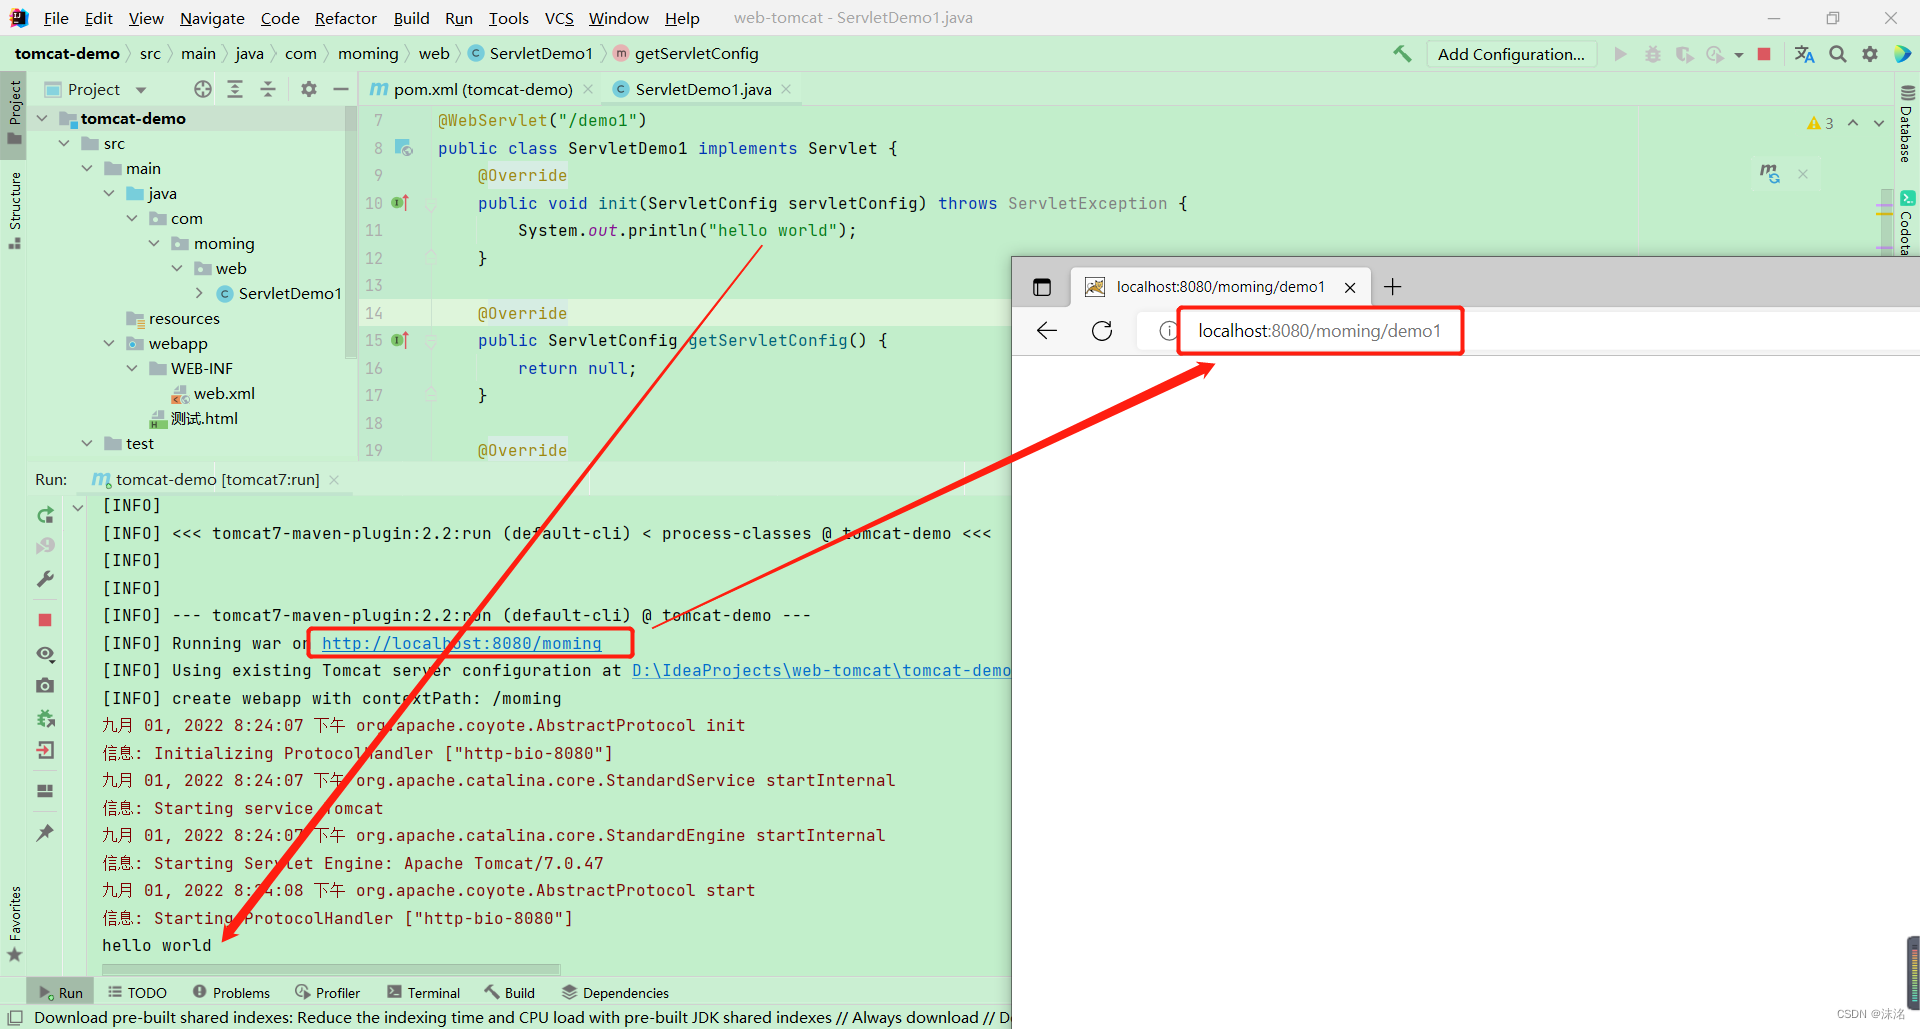This screenshot has width=1920, height=1029.
Task: Pin the Run tool window
Action: 45,833
